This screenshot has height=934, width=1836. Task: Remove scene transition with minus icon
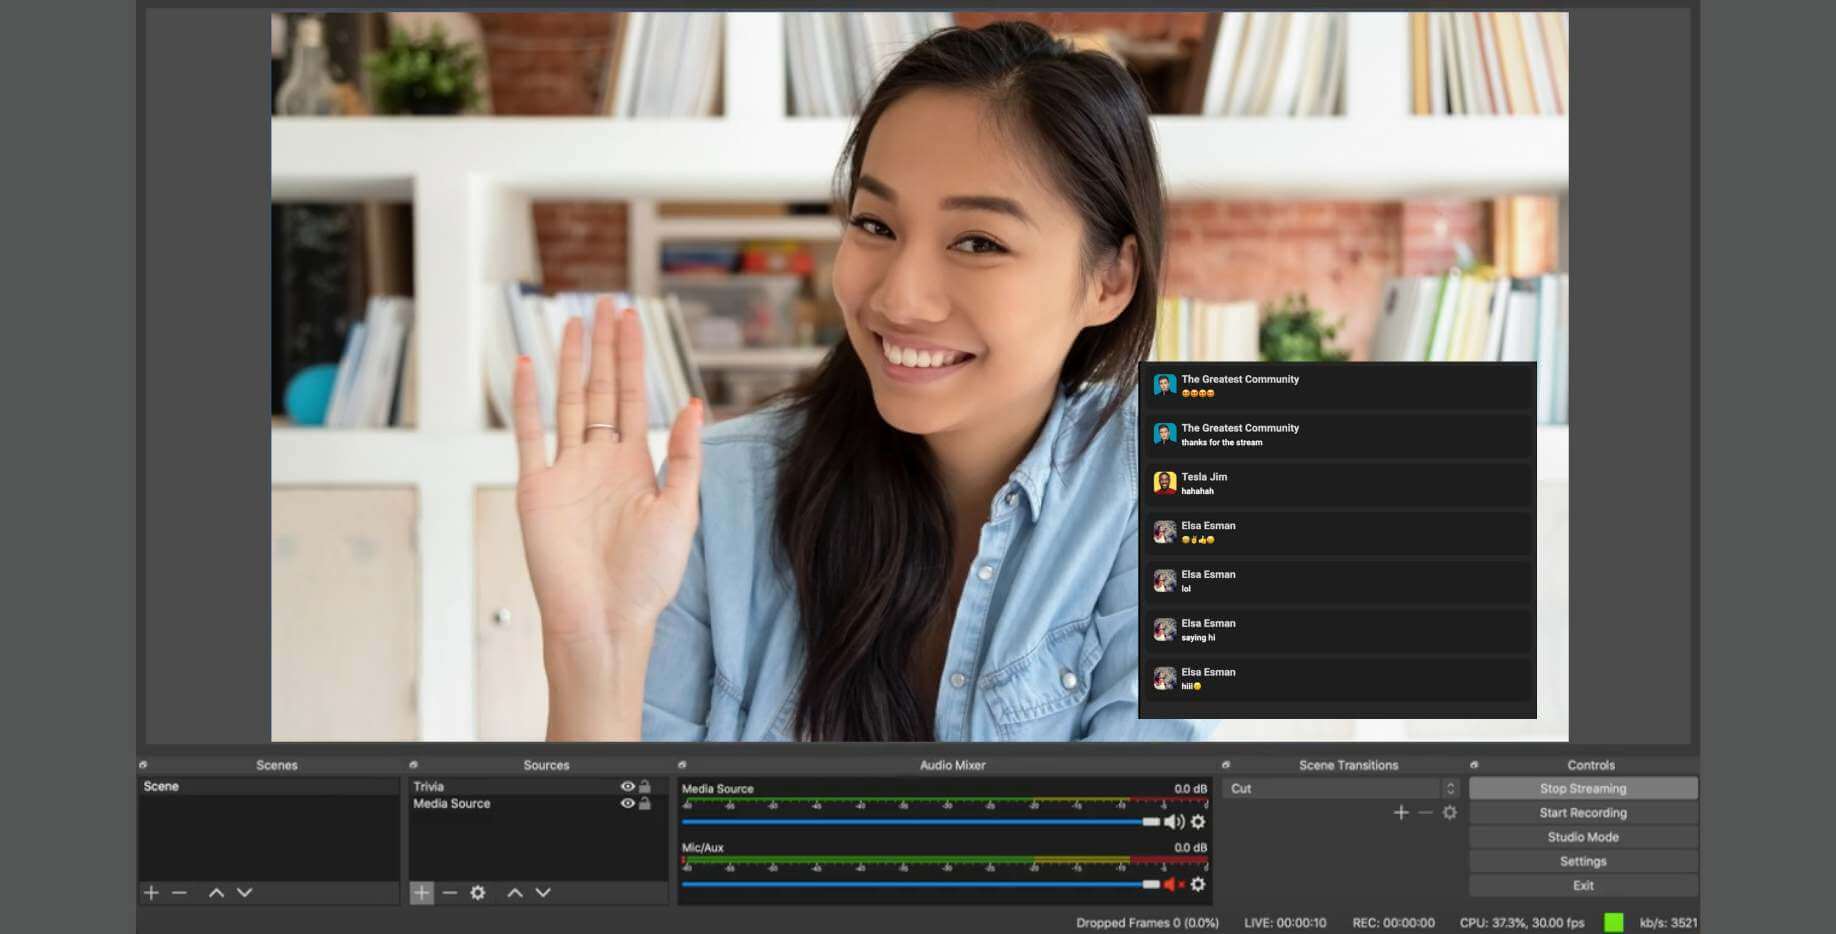coord(1426,812)
